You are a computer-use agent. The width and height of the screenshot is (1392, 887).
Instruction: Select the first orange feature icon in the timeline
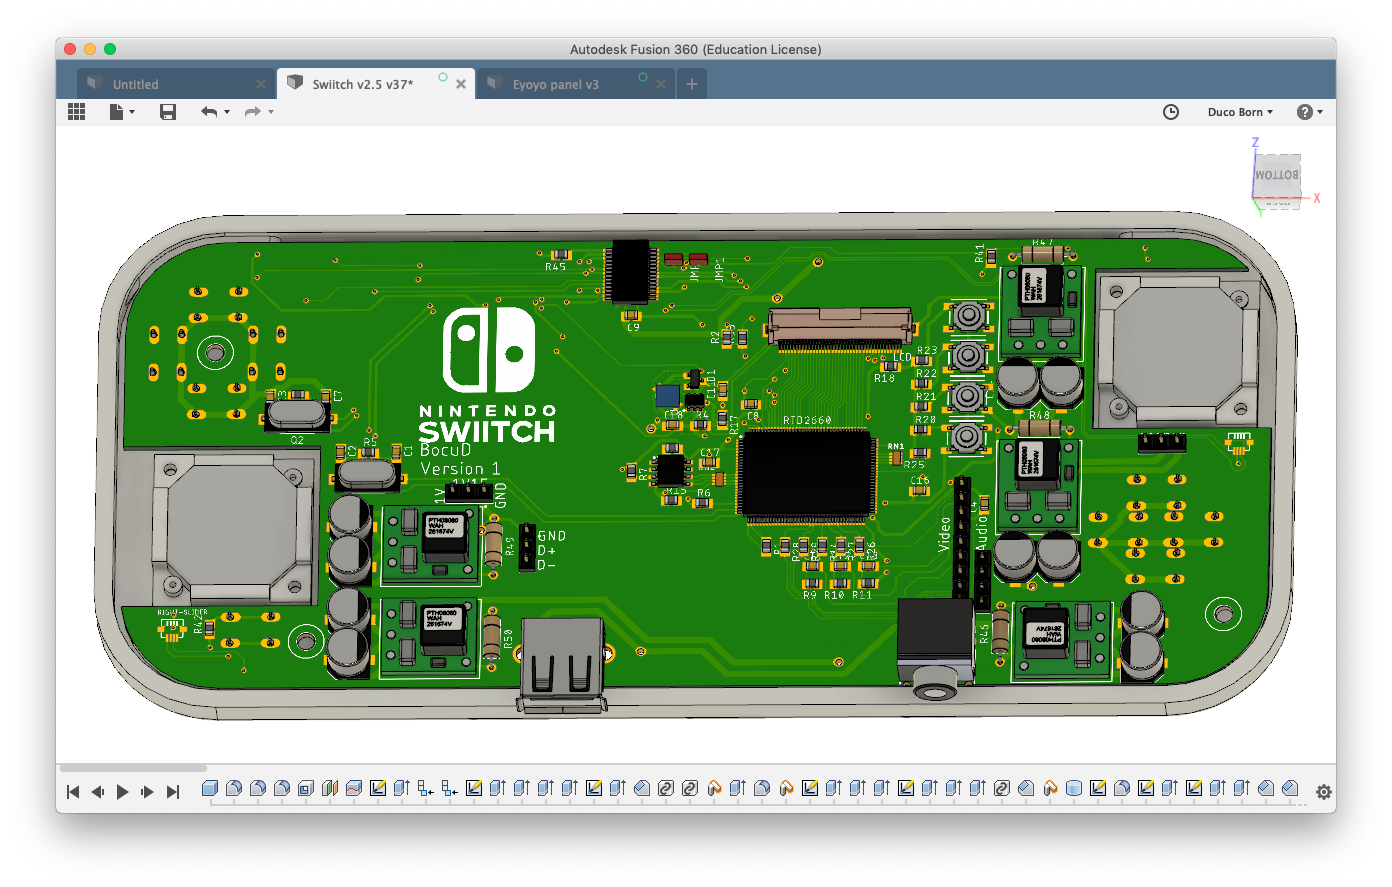click(714, 788)
